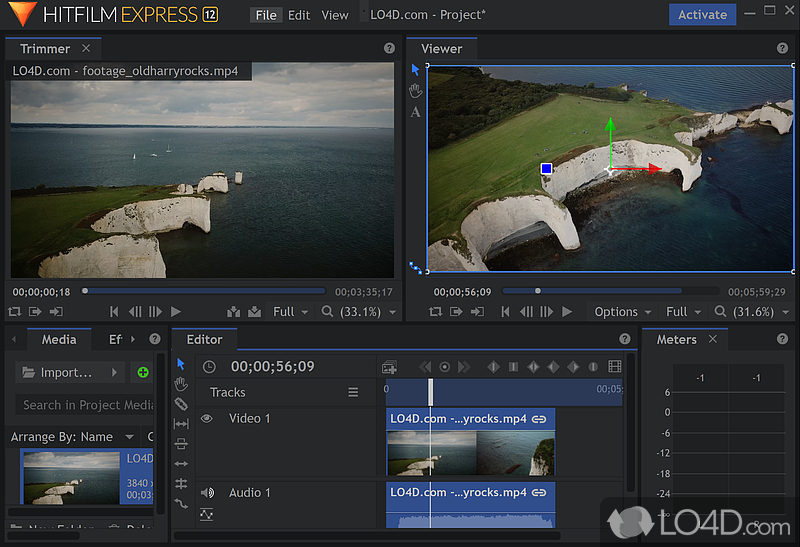
Task: Step back one frame in Viewer
Action: click(526, 312)
